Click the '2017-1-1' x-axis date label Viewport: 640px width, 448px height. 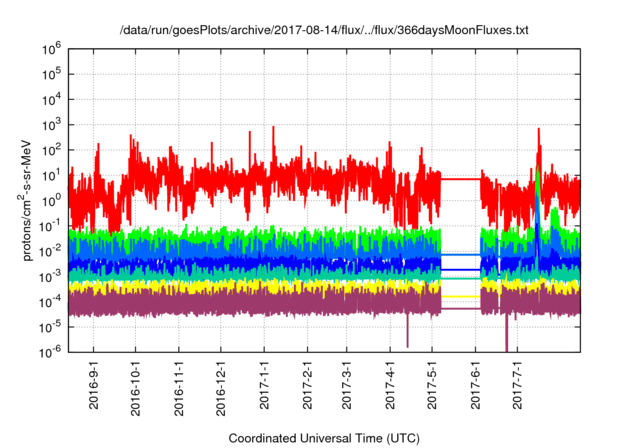tap(264, 384)
